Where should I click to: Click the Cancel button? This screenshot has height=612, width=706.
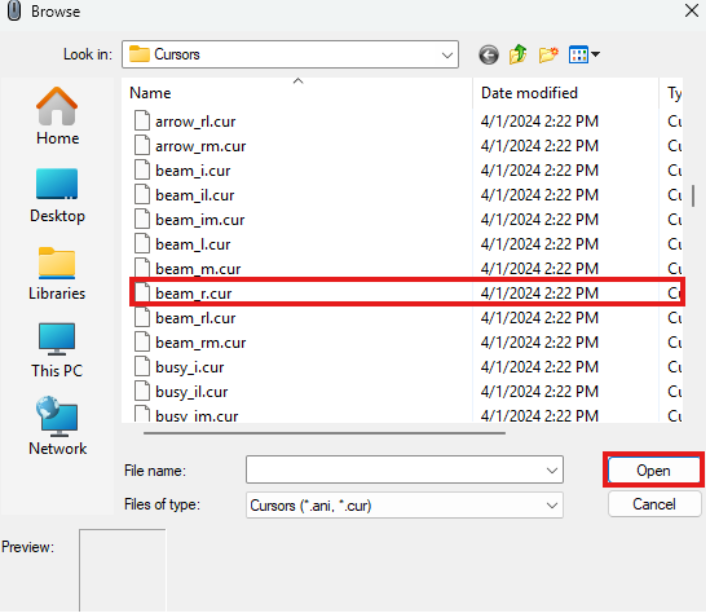(654, 504)
